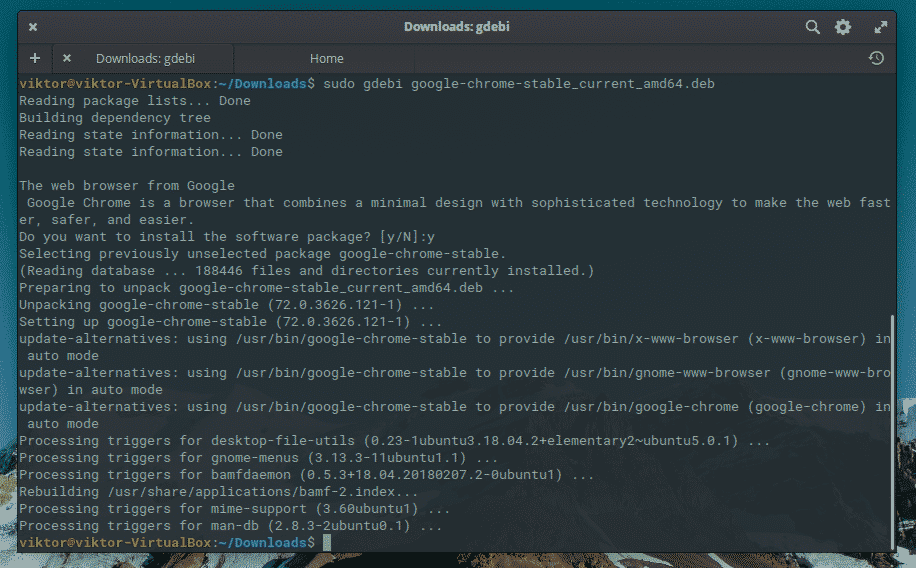The image size is (916, 568).
Task: Click the "Downloads: gdebi" window title
Action: coord(457,27)
